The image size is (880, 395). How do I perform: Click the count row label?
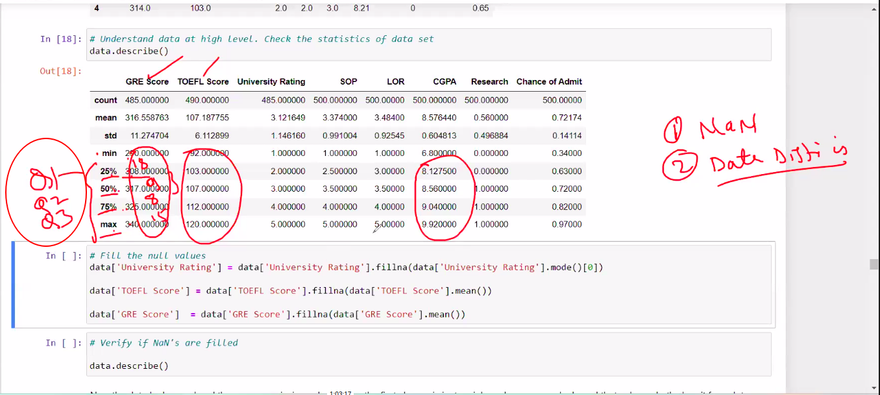tap(106, 100)
